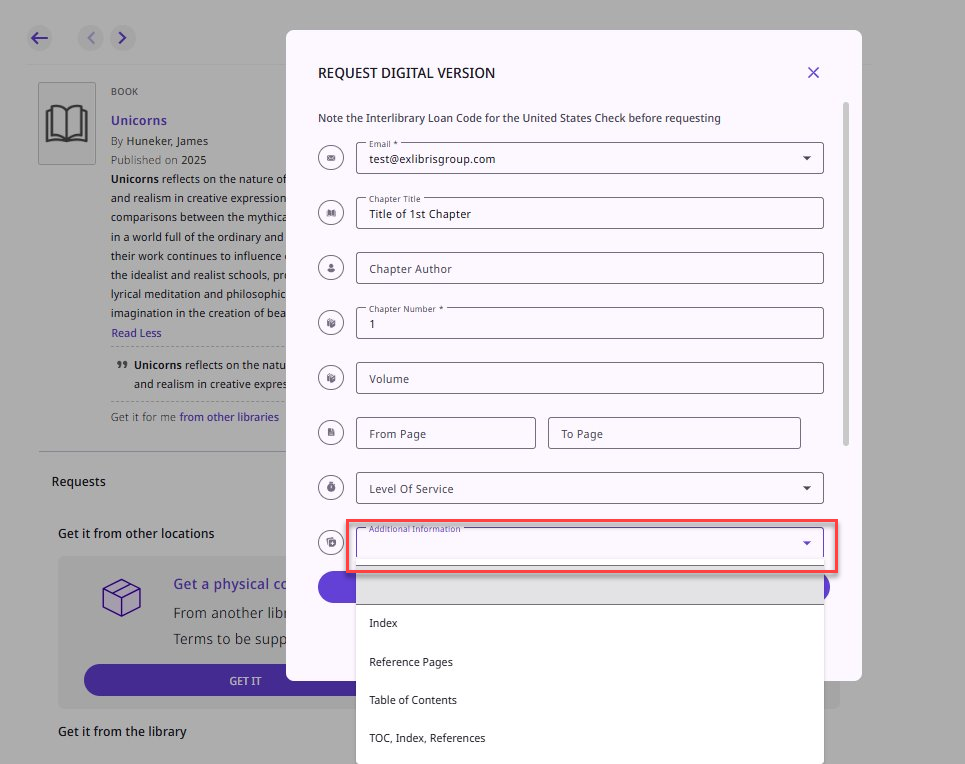The width and height of the screenshot is (965, 764).
Task: Open the Email address dropdown
Action: [806, 157]
